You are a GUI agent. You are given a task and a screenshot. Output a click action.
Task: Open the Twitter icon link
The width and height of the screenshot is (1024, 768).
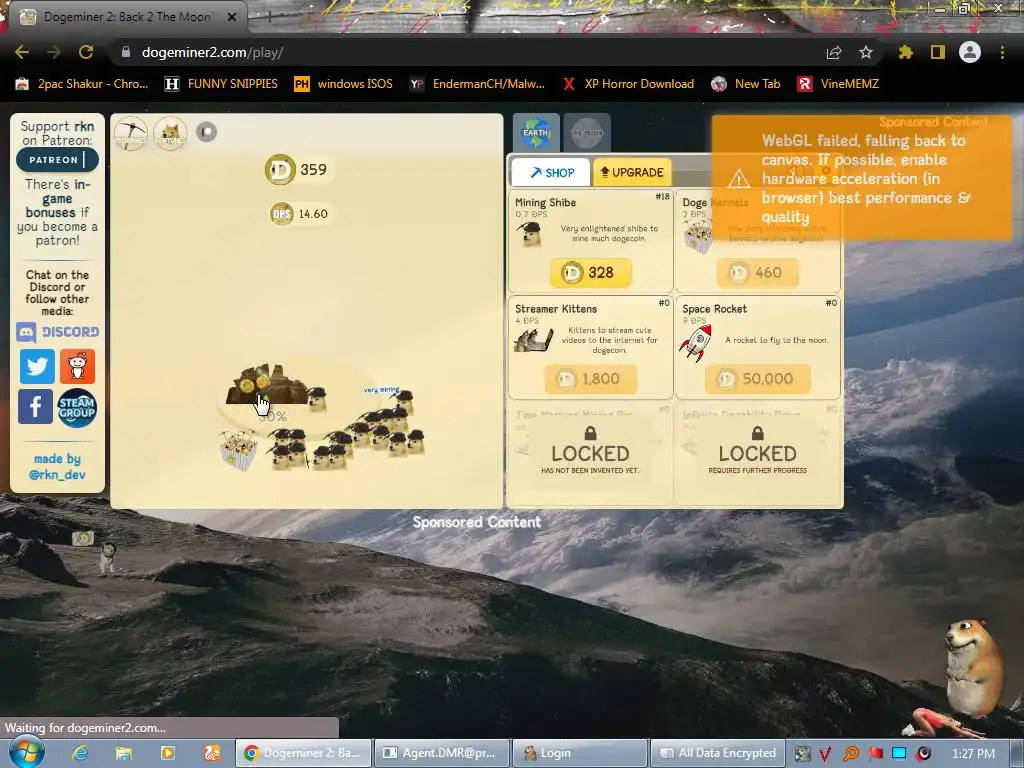(37, 366)
